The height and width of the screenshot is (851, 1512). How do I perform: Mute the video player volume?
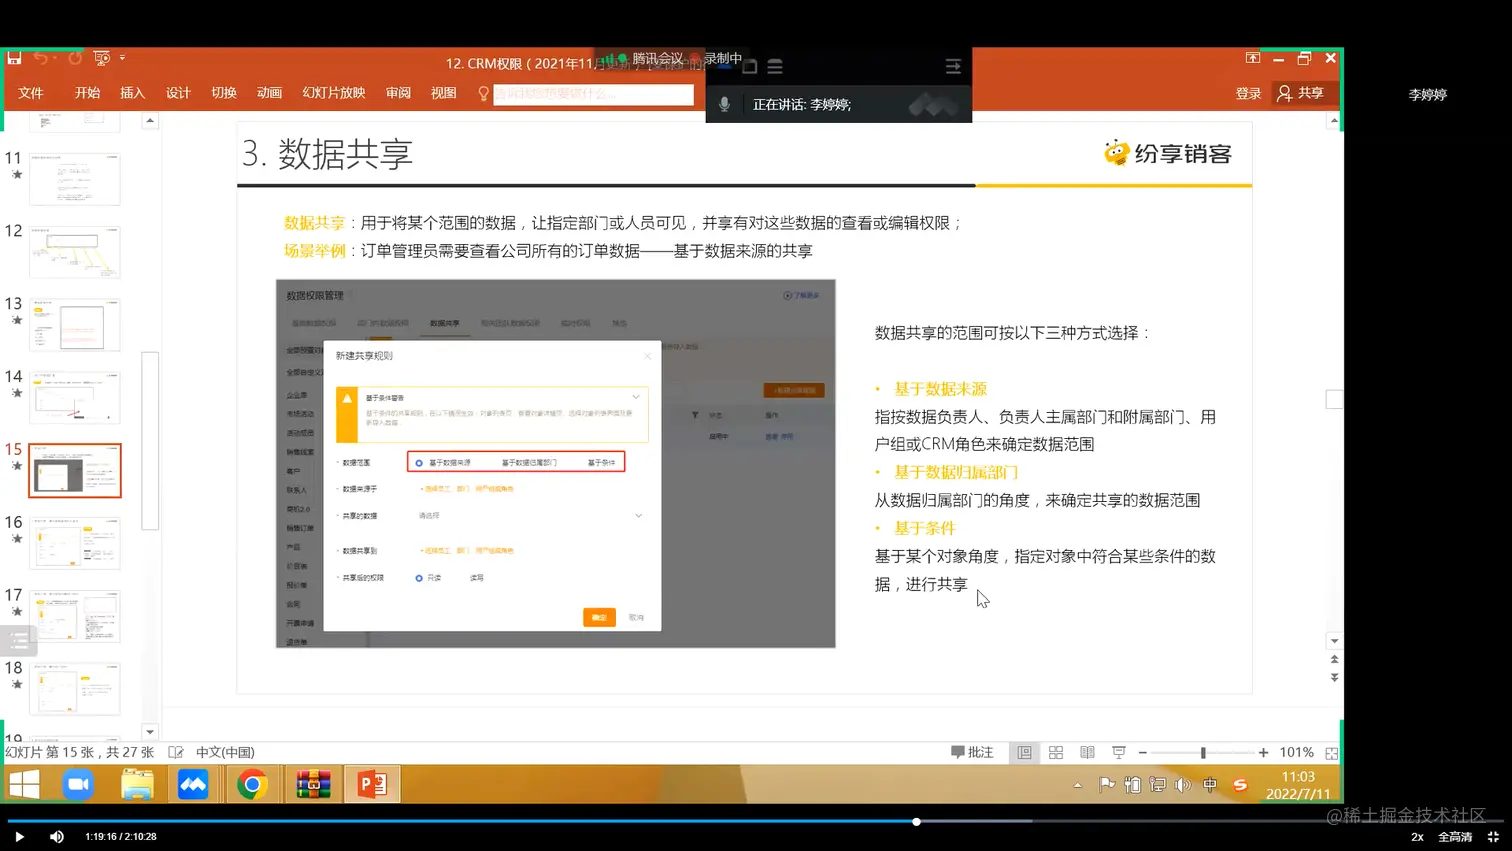pos(57,837)
